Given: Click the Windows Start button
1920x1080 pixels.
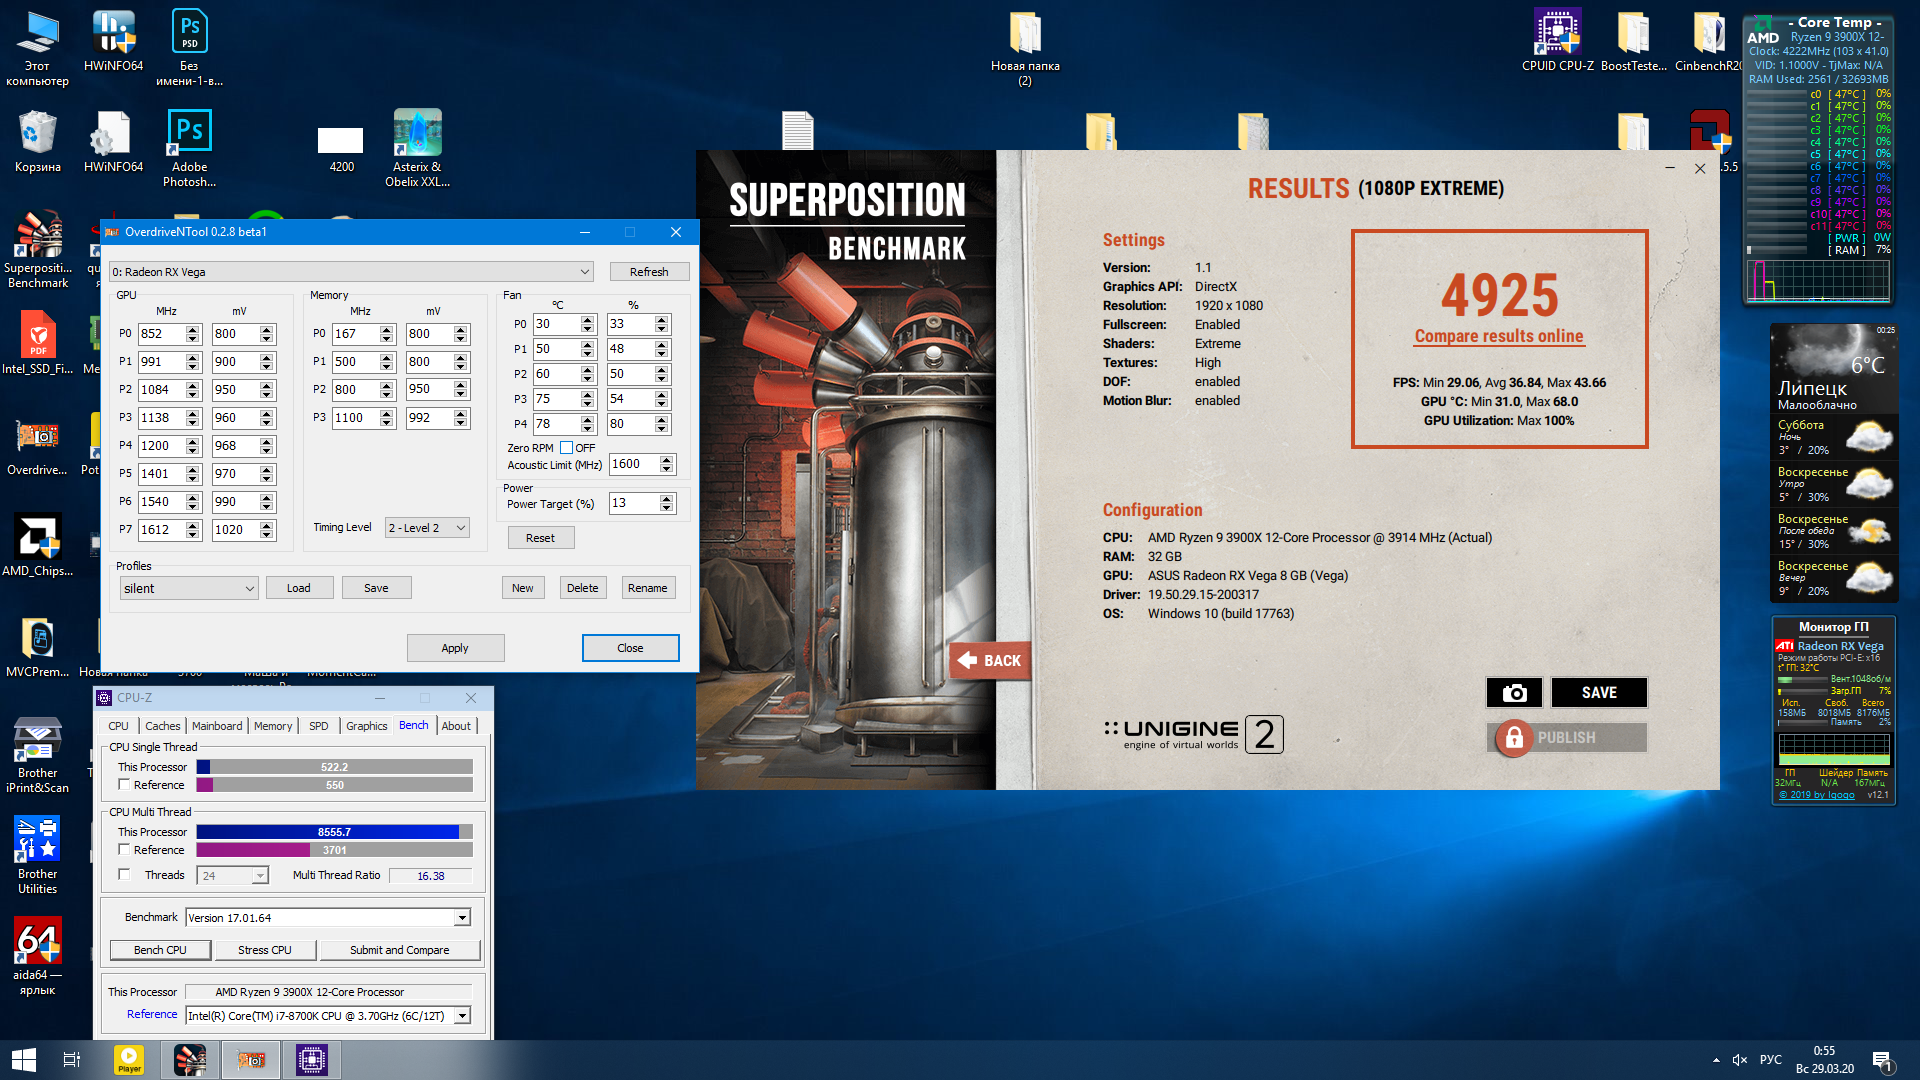Looking at the screenshot, I should 24,1059.
